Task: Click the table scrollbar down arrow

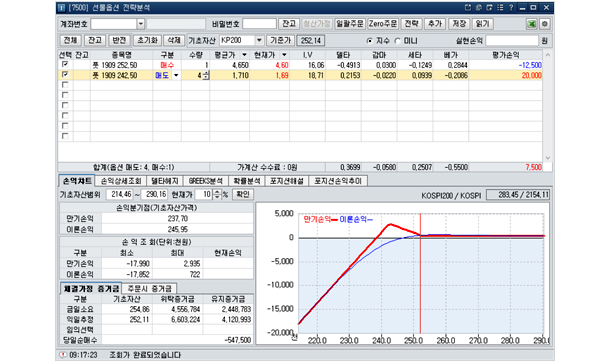Action: coord(547,158)
